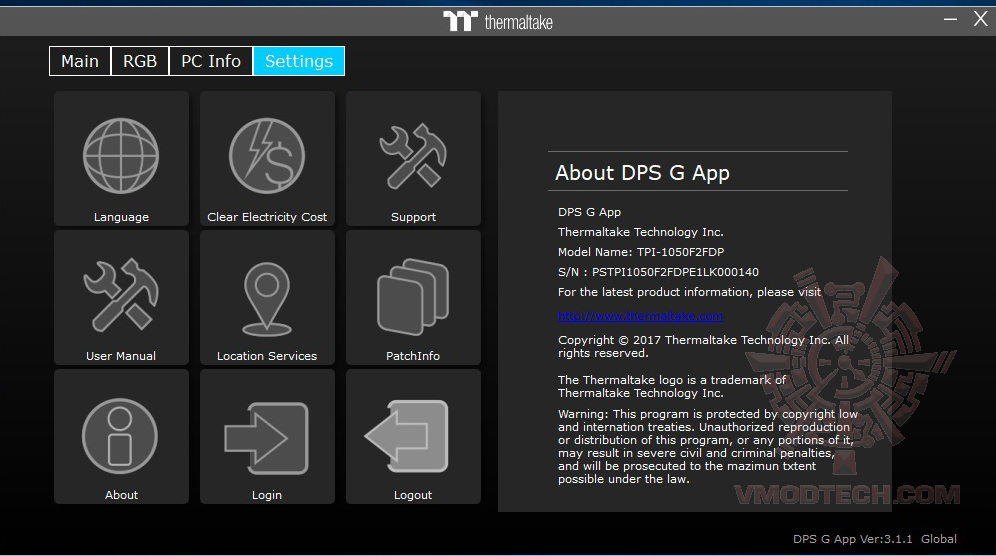The image size is (996, 556).
Task: Click the Warning paragraph text
Action: 708,446
